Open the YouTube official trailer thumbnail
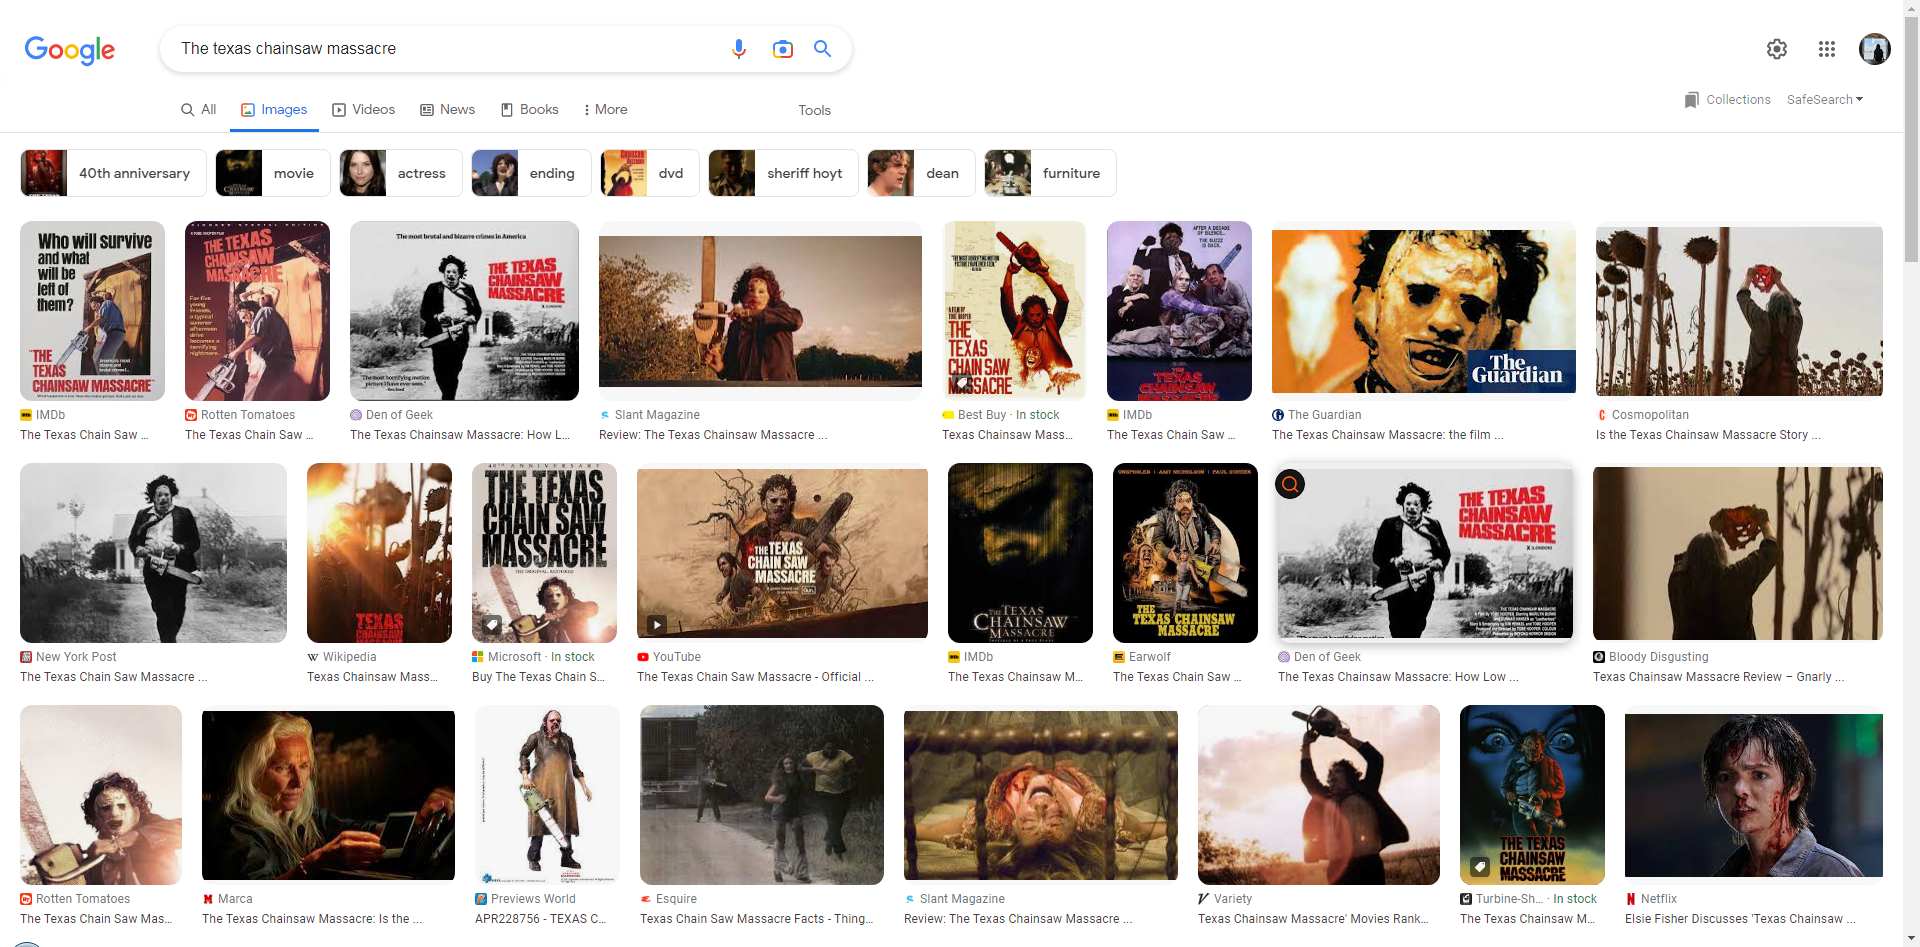 pos(782,552)
